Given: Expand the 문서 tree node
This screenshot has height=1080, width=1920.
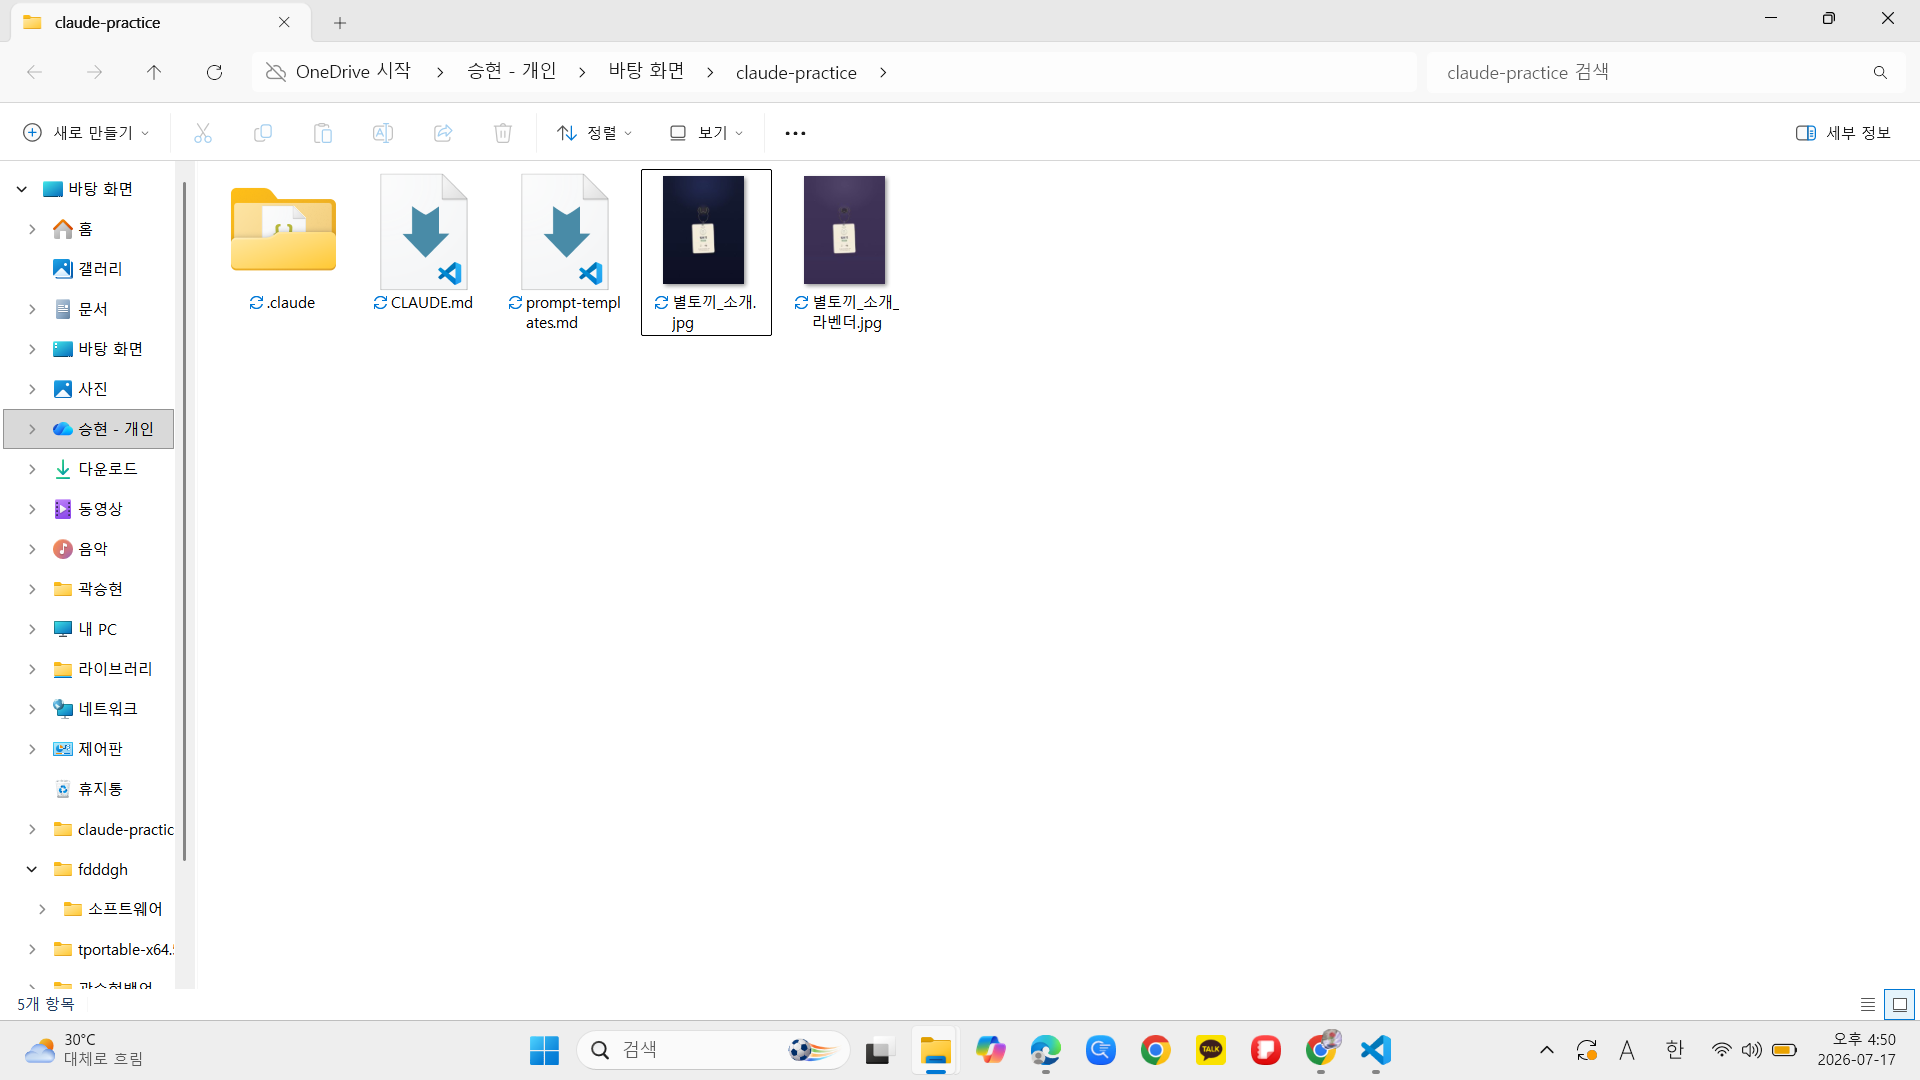Looking at the screenshot, I should pyautogui.click(x=32, y=309).
